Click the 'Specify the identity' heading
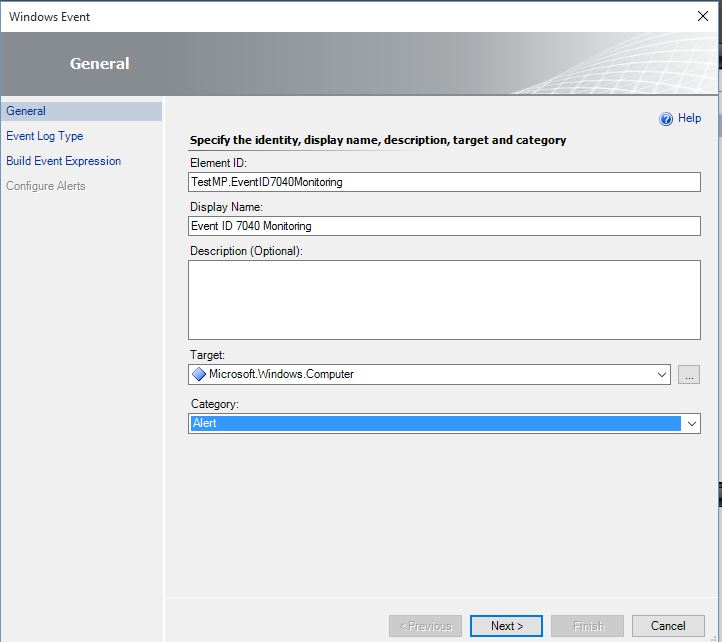This screenshot has height=642, width=722. (x=378, y=140)
